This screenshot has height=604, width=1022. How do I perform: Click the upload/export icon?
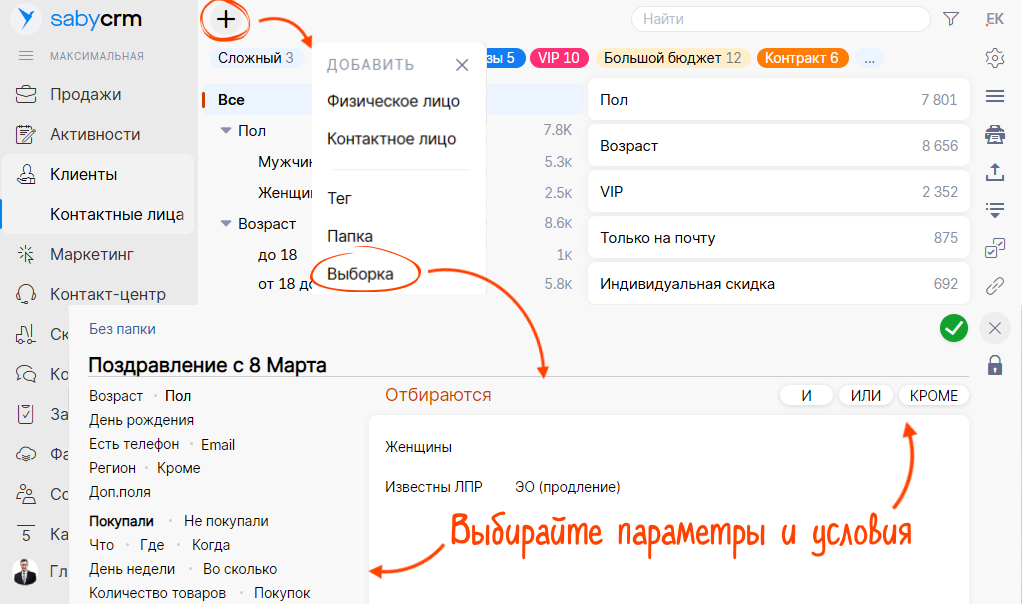(x=994, y=172)
